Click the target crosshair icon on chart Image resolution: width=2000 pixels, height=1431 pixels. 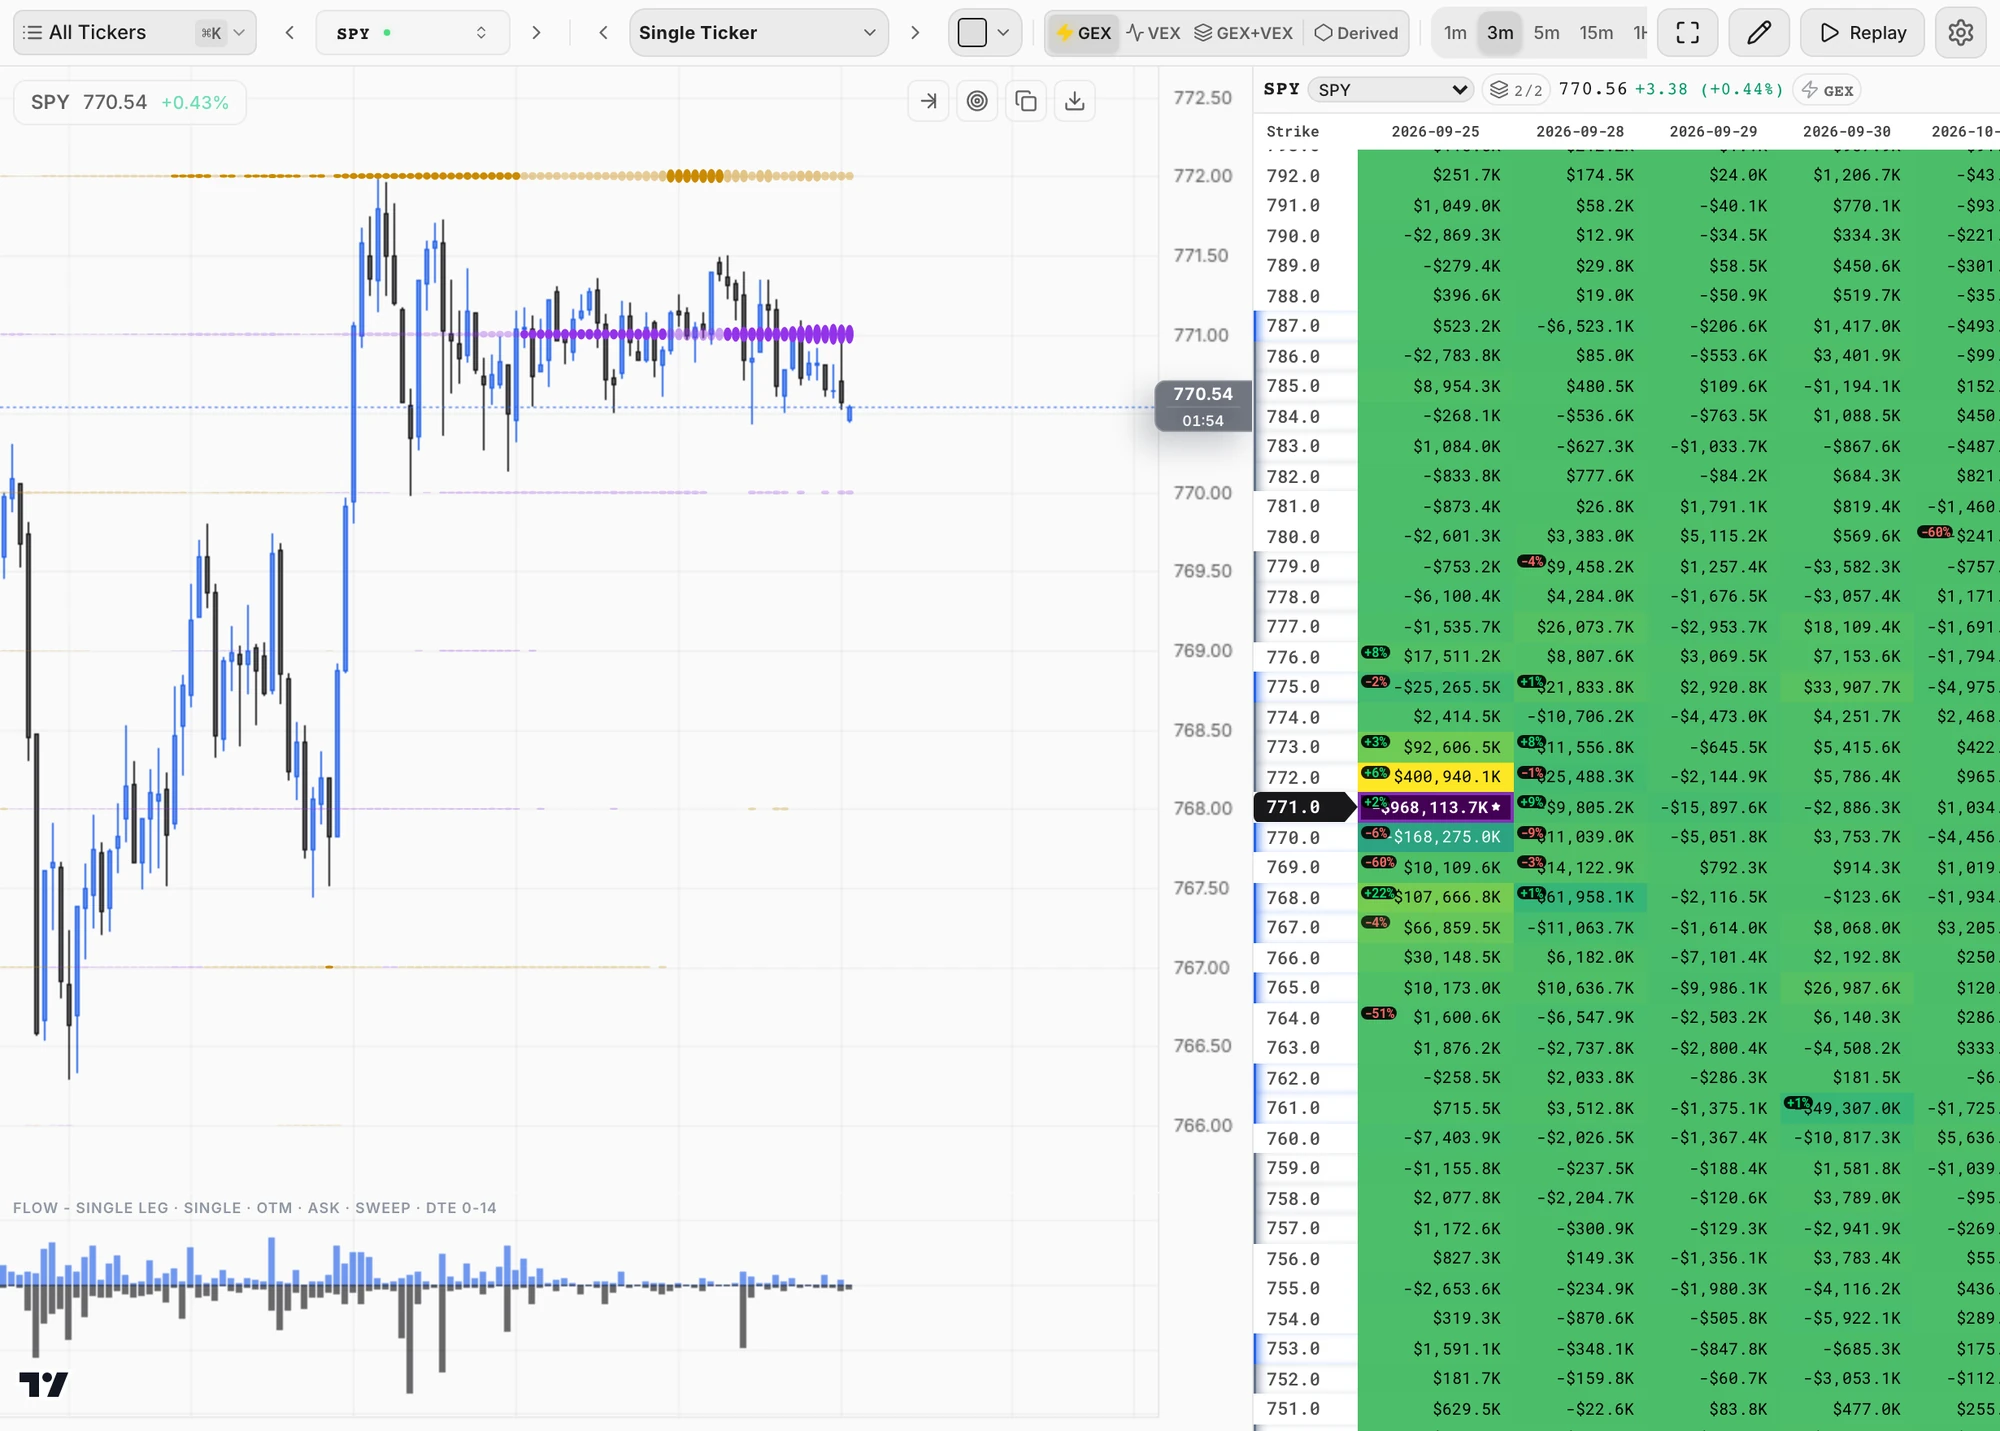[x=977, y=101]
